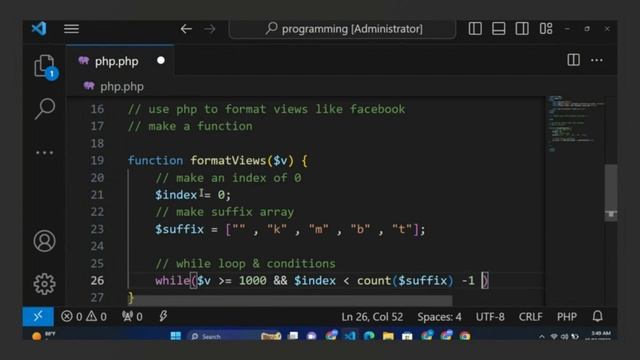
Task: Click the comment '// make a function'
Action: [x=190, y=126]
